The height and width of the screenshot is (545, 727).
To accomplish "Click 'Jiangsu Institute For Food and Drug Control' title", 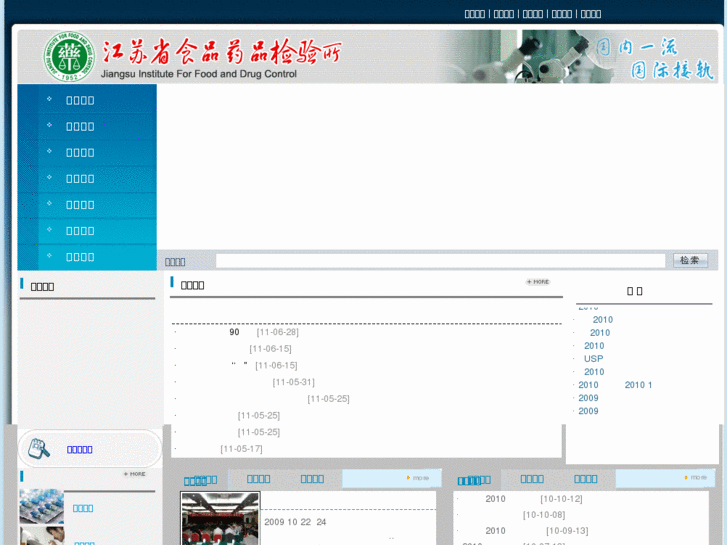I will (198, 74).
